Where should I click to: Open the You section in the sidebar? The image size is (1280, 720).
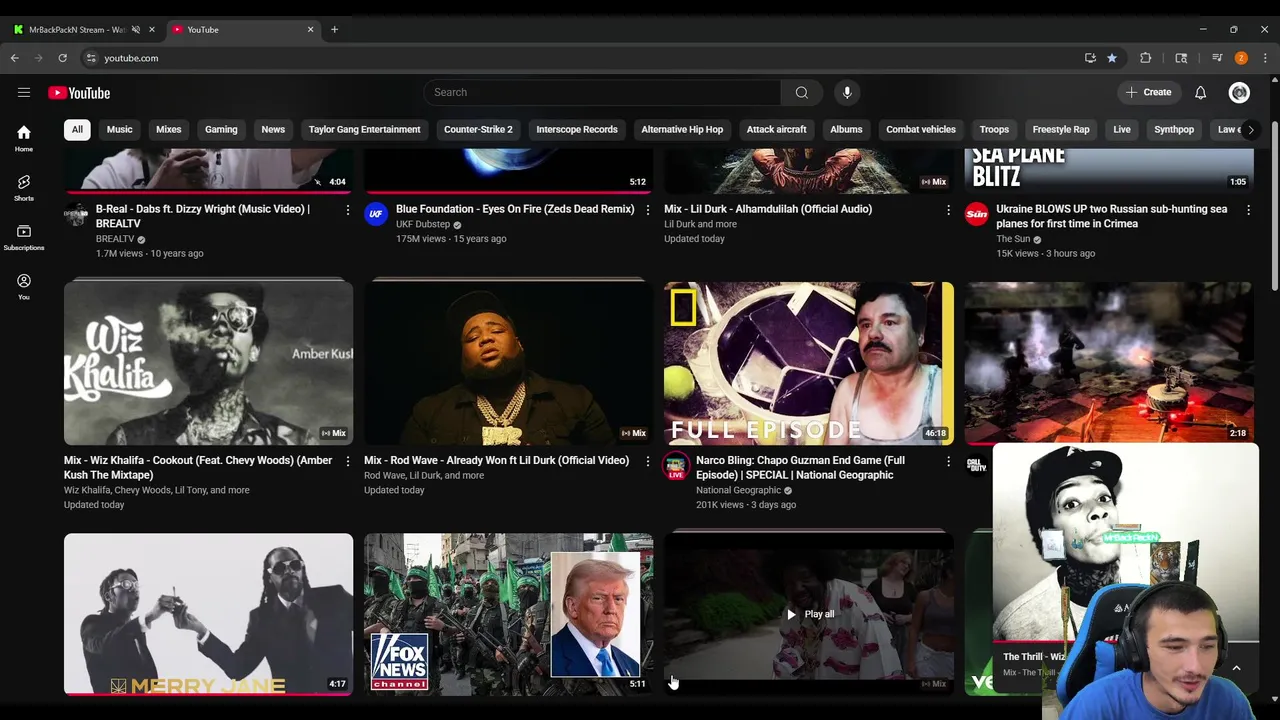(24, 286)
